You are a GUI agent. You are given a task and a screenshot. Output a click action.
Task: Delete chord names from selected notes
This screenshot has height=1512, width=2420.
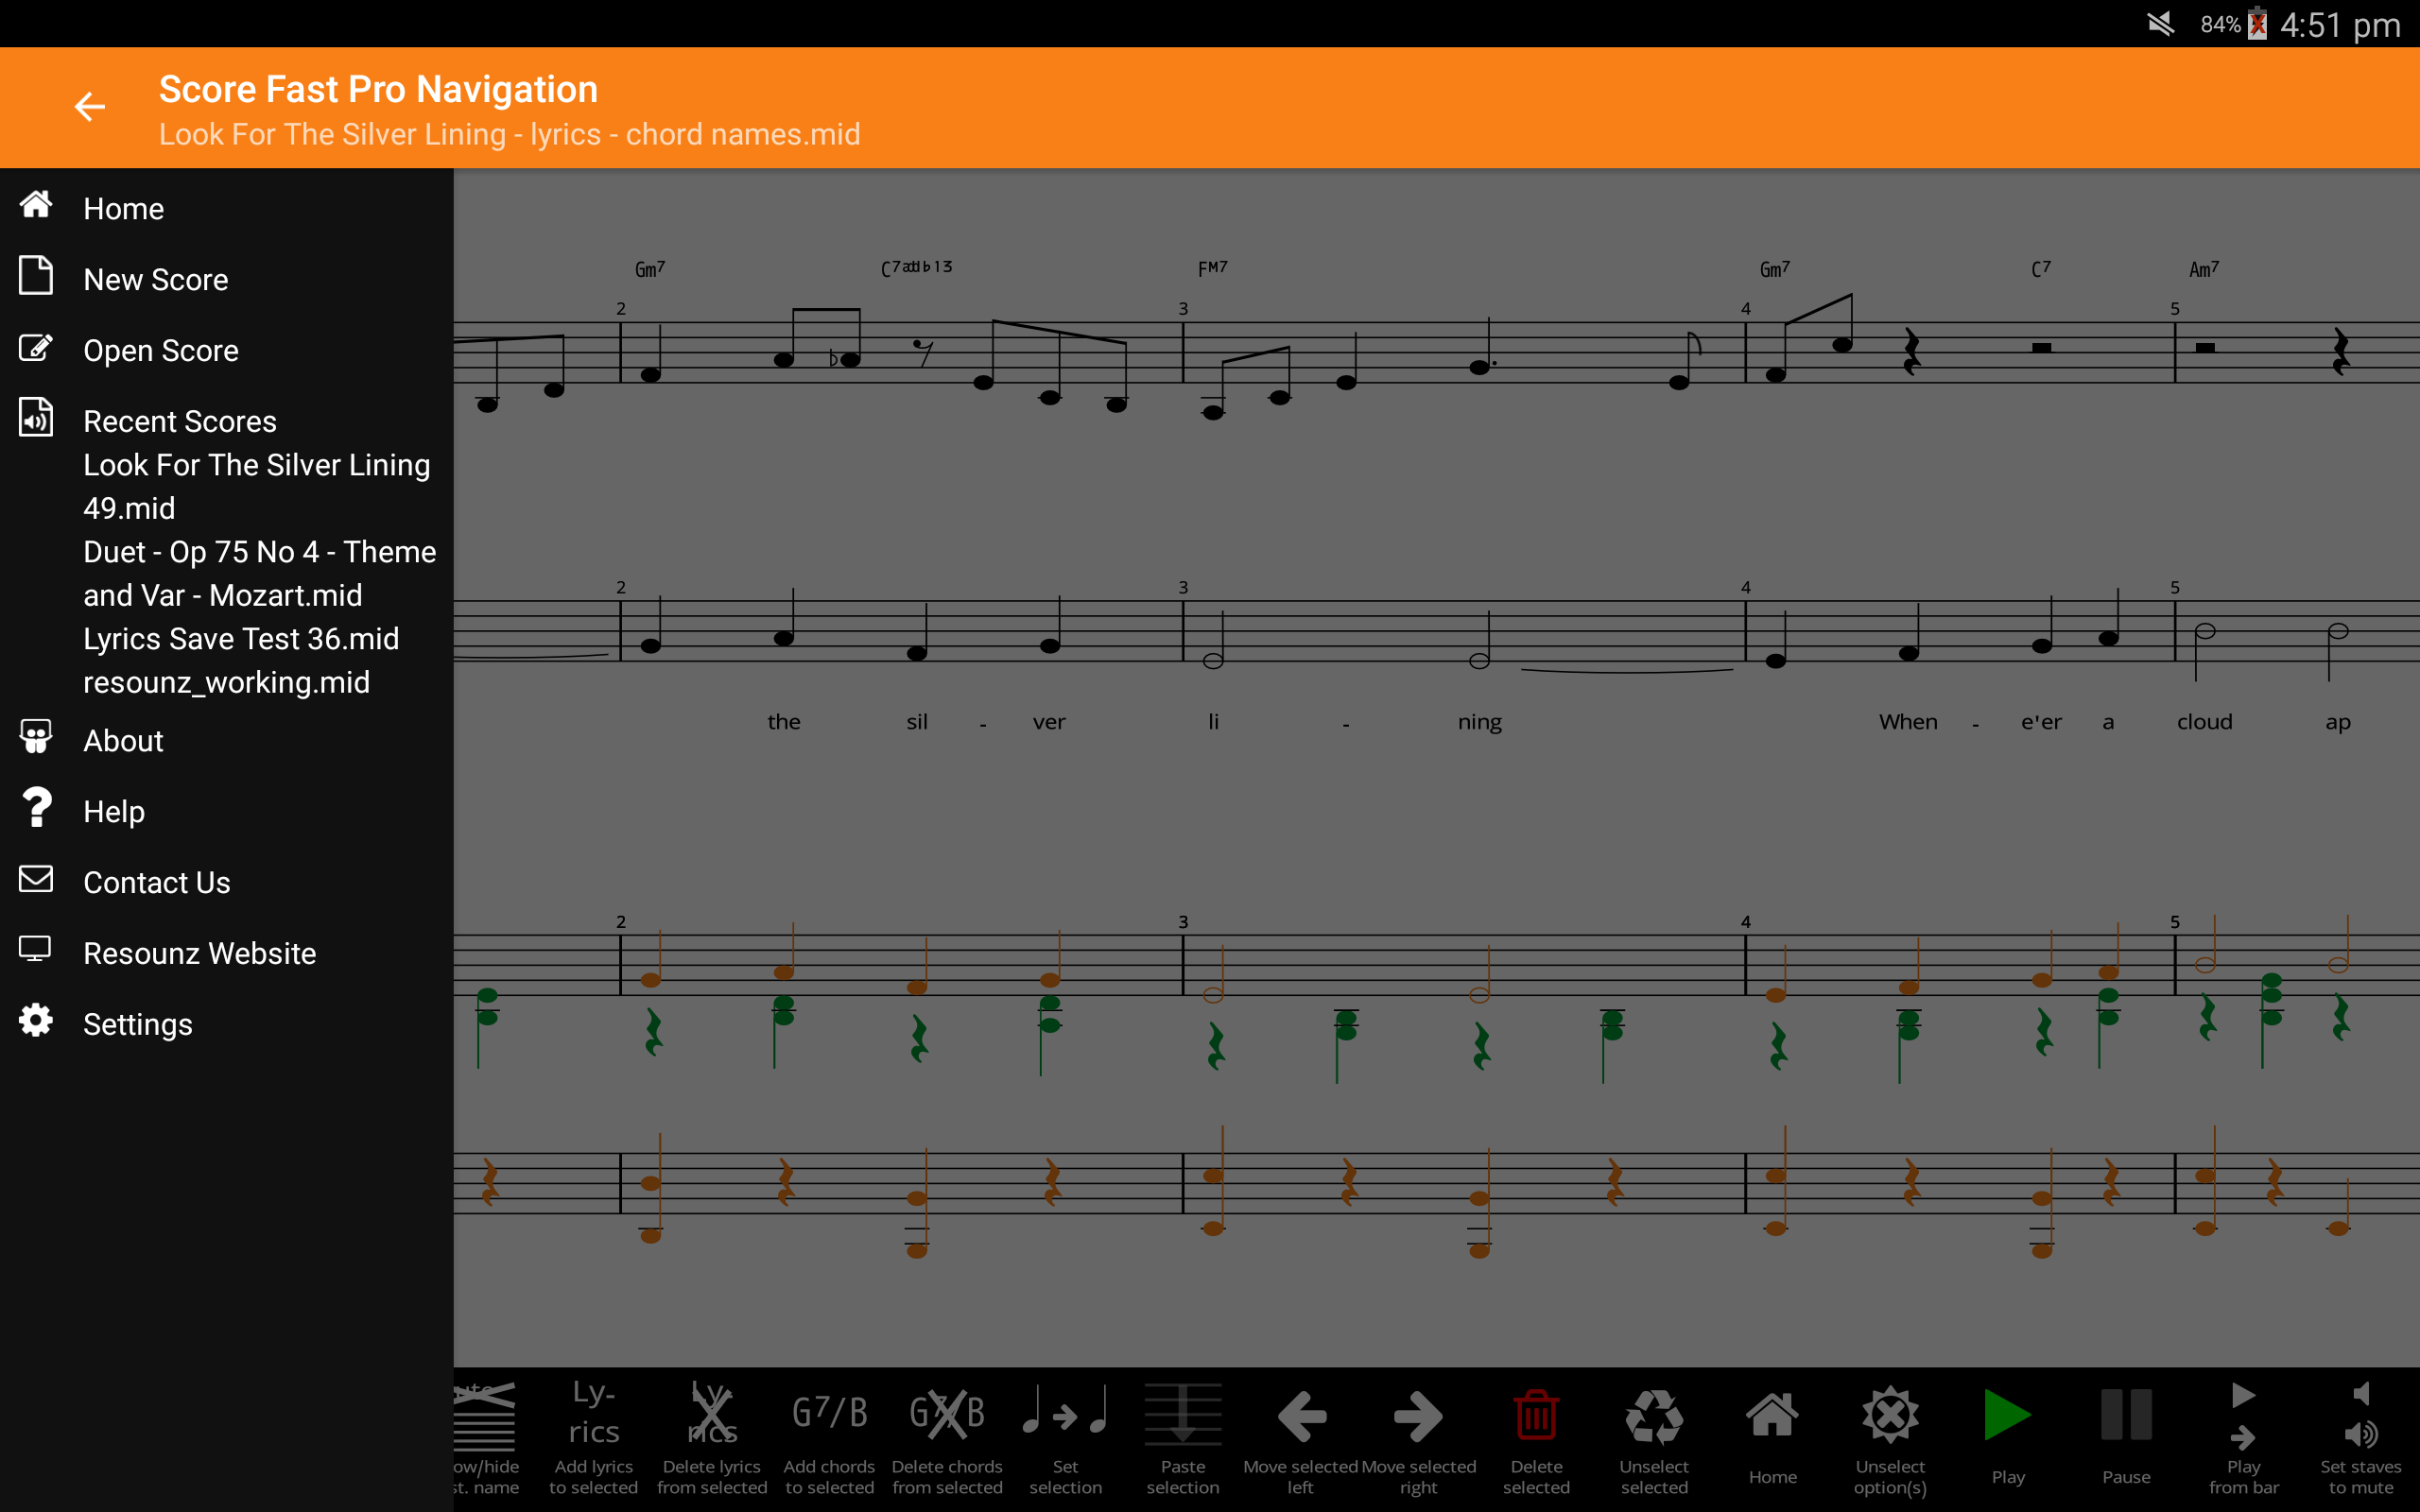point(948,1435)
